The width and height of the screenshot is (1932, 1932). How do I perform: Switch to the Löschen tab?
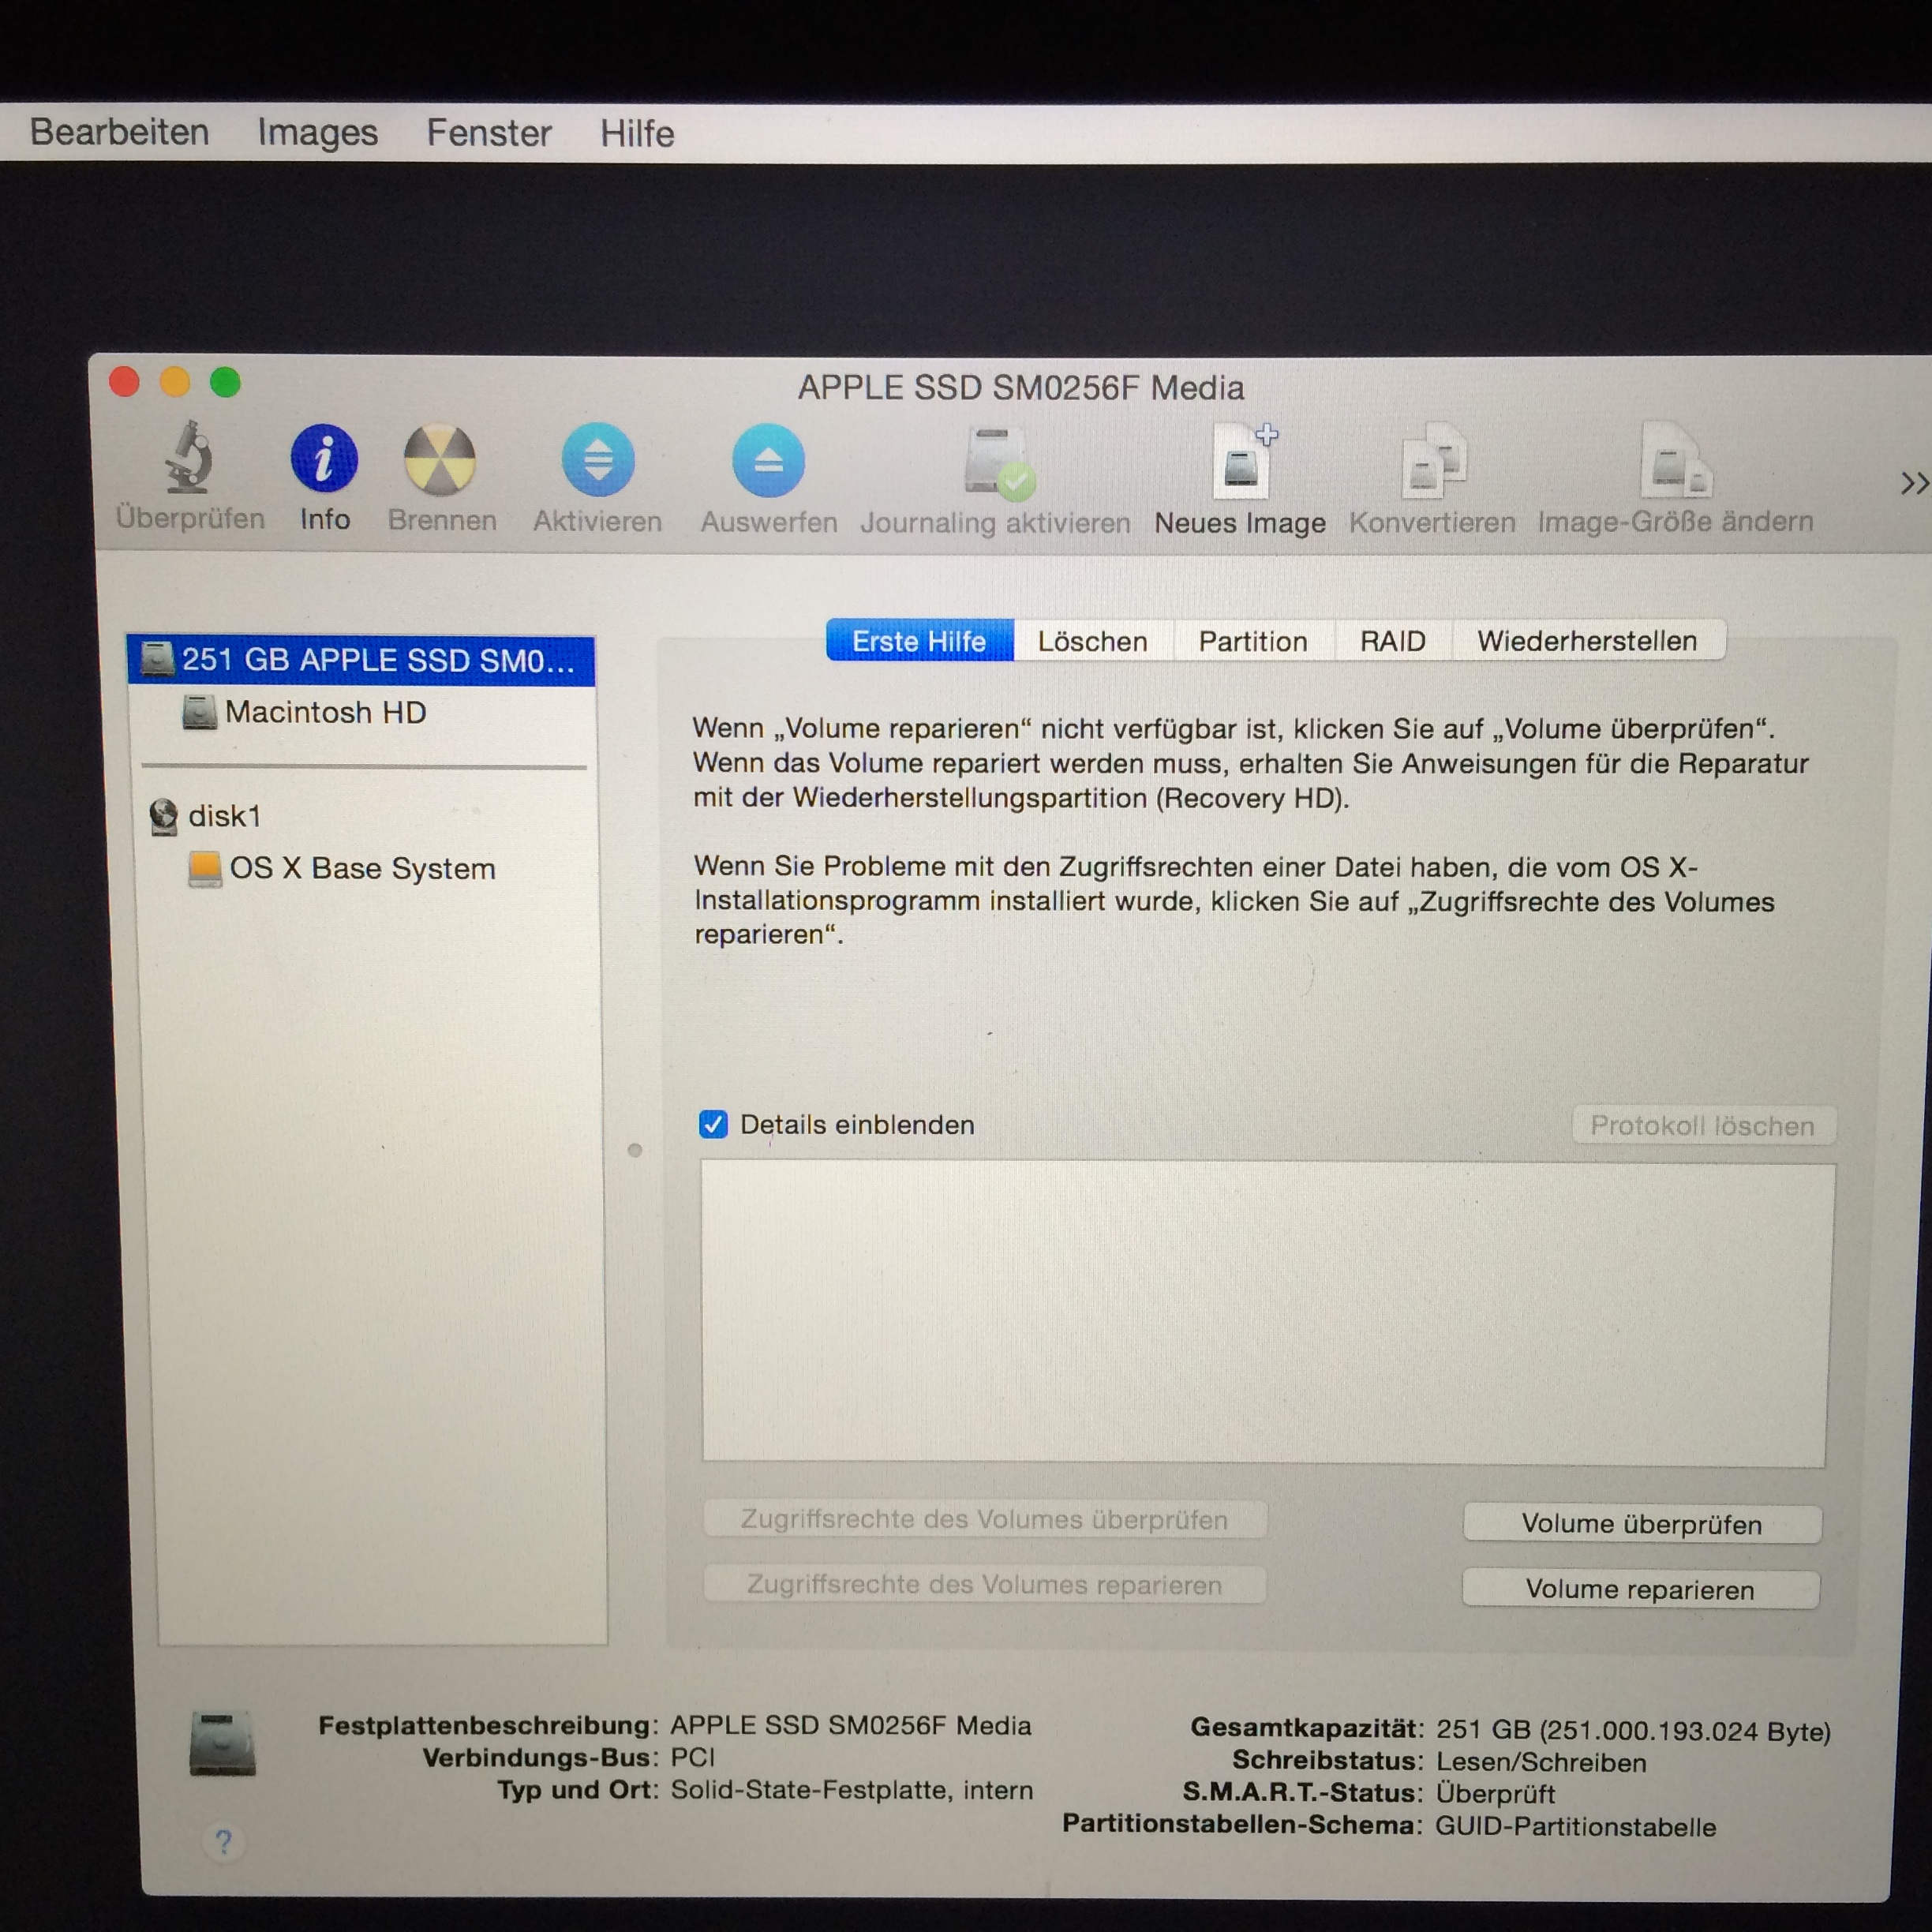[1092, 642]
